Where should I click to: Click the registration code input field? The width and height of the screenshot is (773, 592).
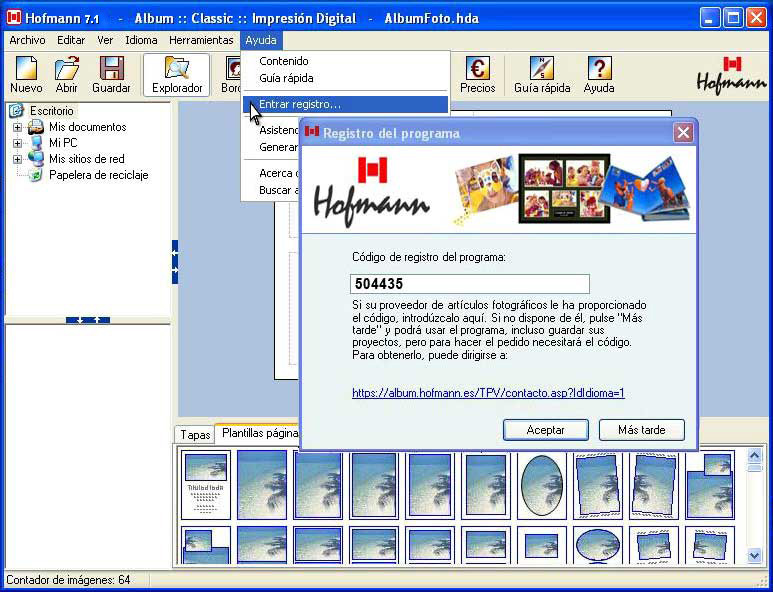click(x=470, y=284)
